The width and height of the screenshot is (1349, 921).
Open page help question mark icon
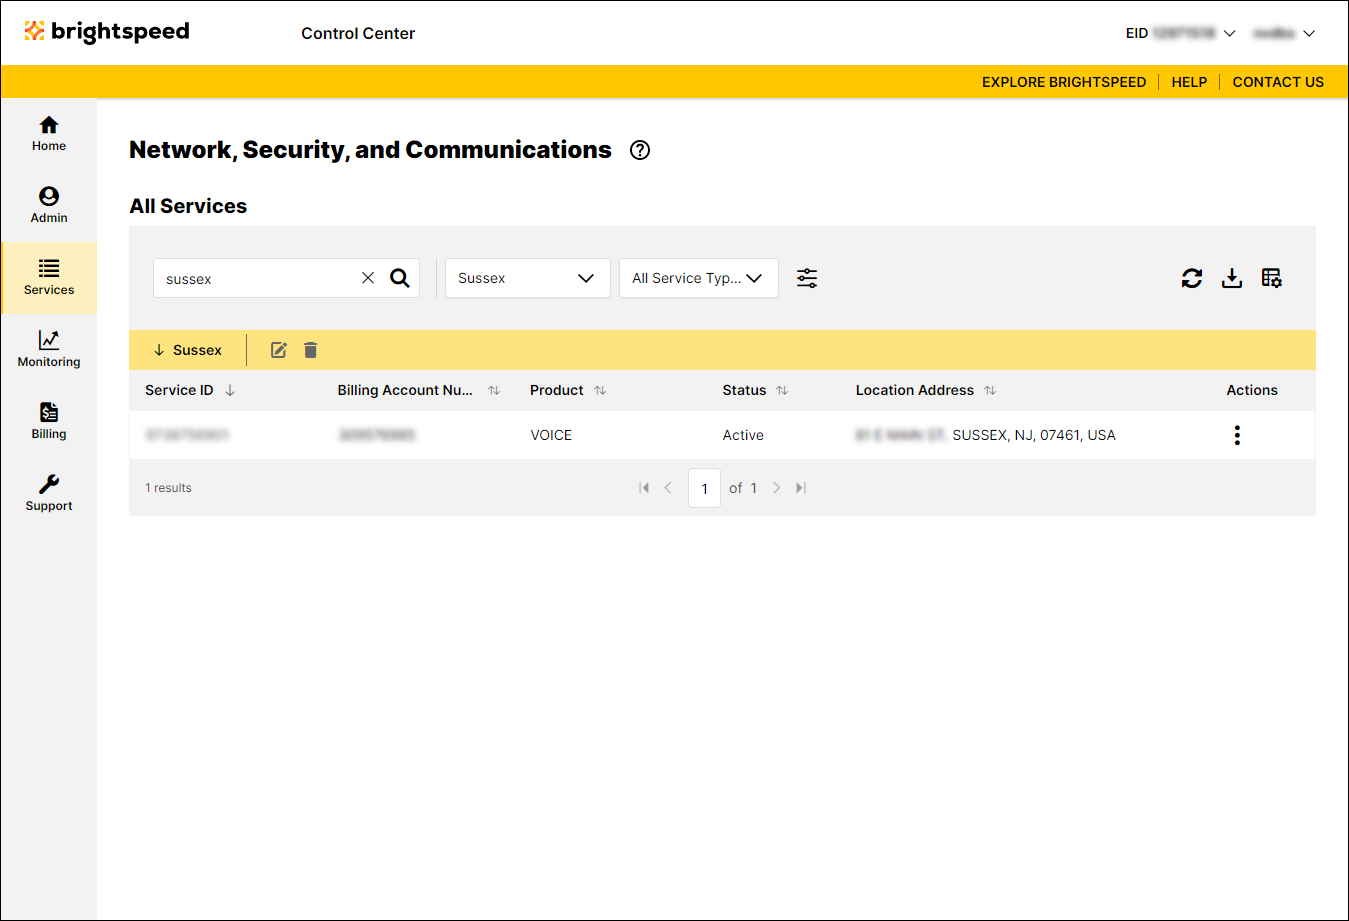click(640, 150)
